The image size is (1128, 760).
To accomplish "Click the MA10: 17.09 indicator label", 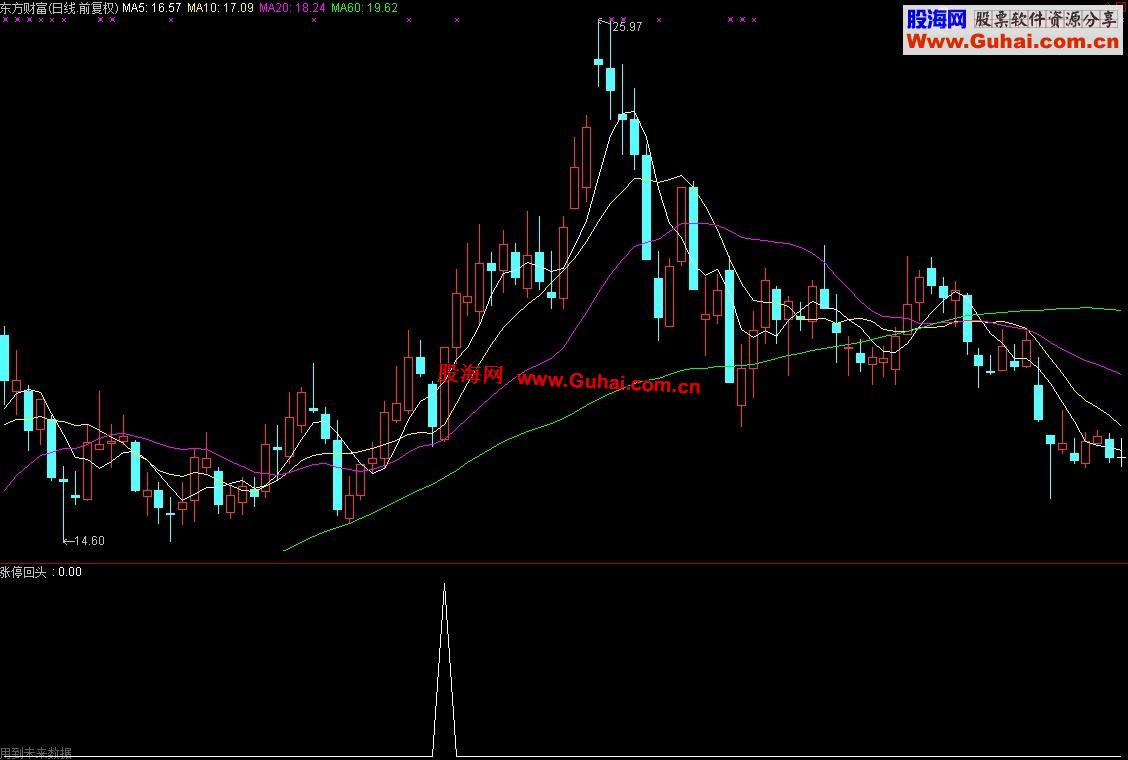I will pos(220,8).
